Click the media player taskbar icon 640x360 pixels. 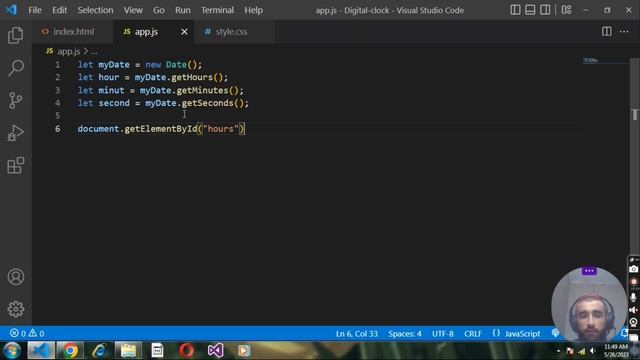pos(244,351)
